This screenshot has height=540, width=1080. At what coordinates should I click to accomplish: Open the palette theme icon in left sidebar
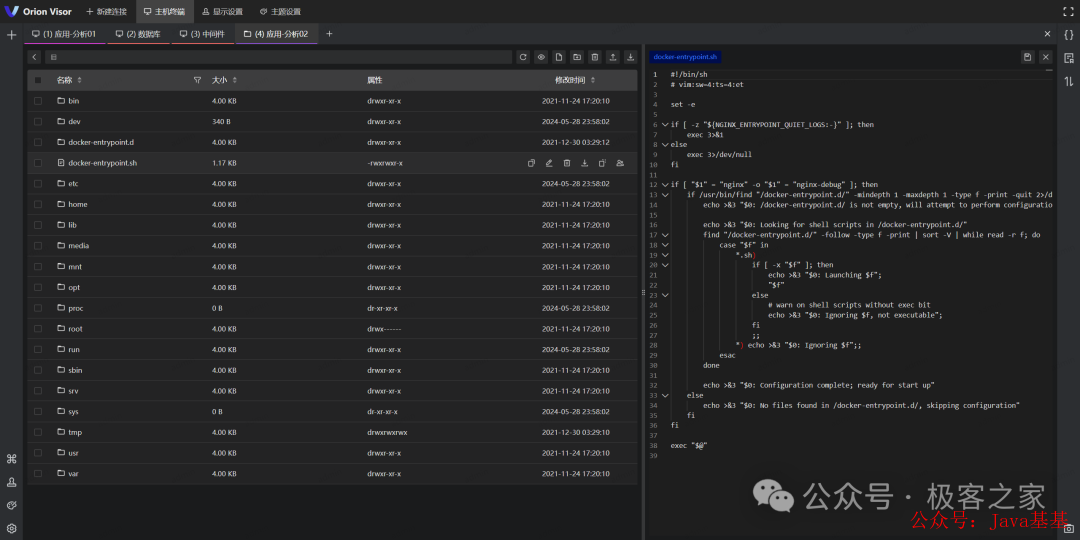point(11,505)
